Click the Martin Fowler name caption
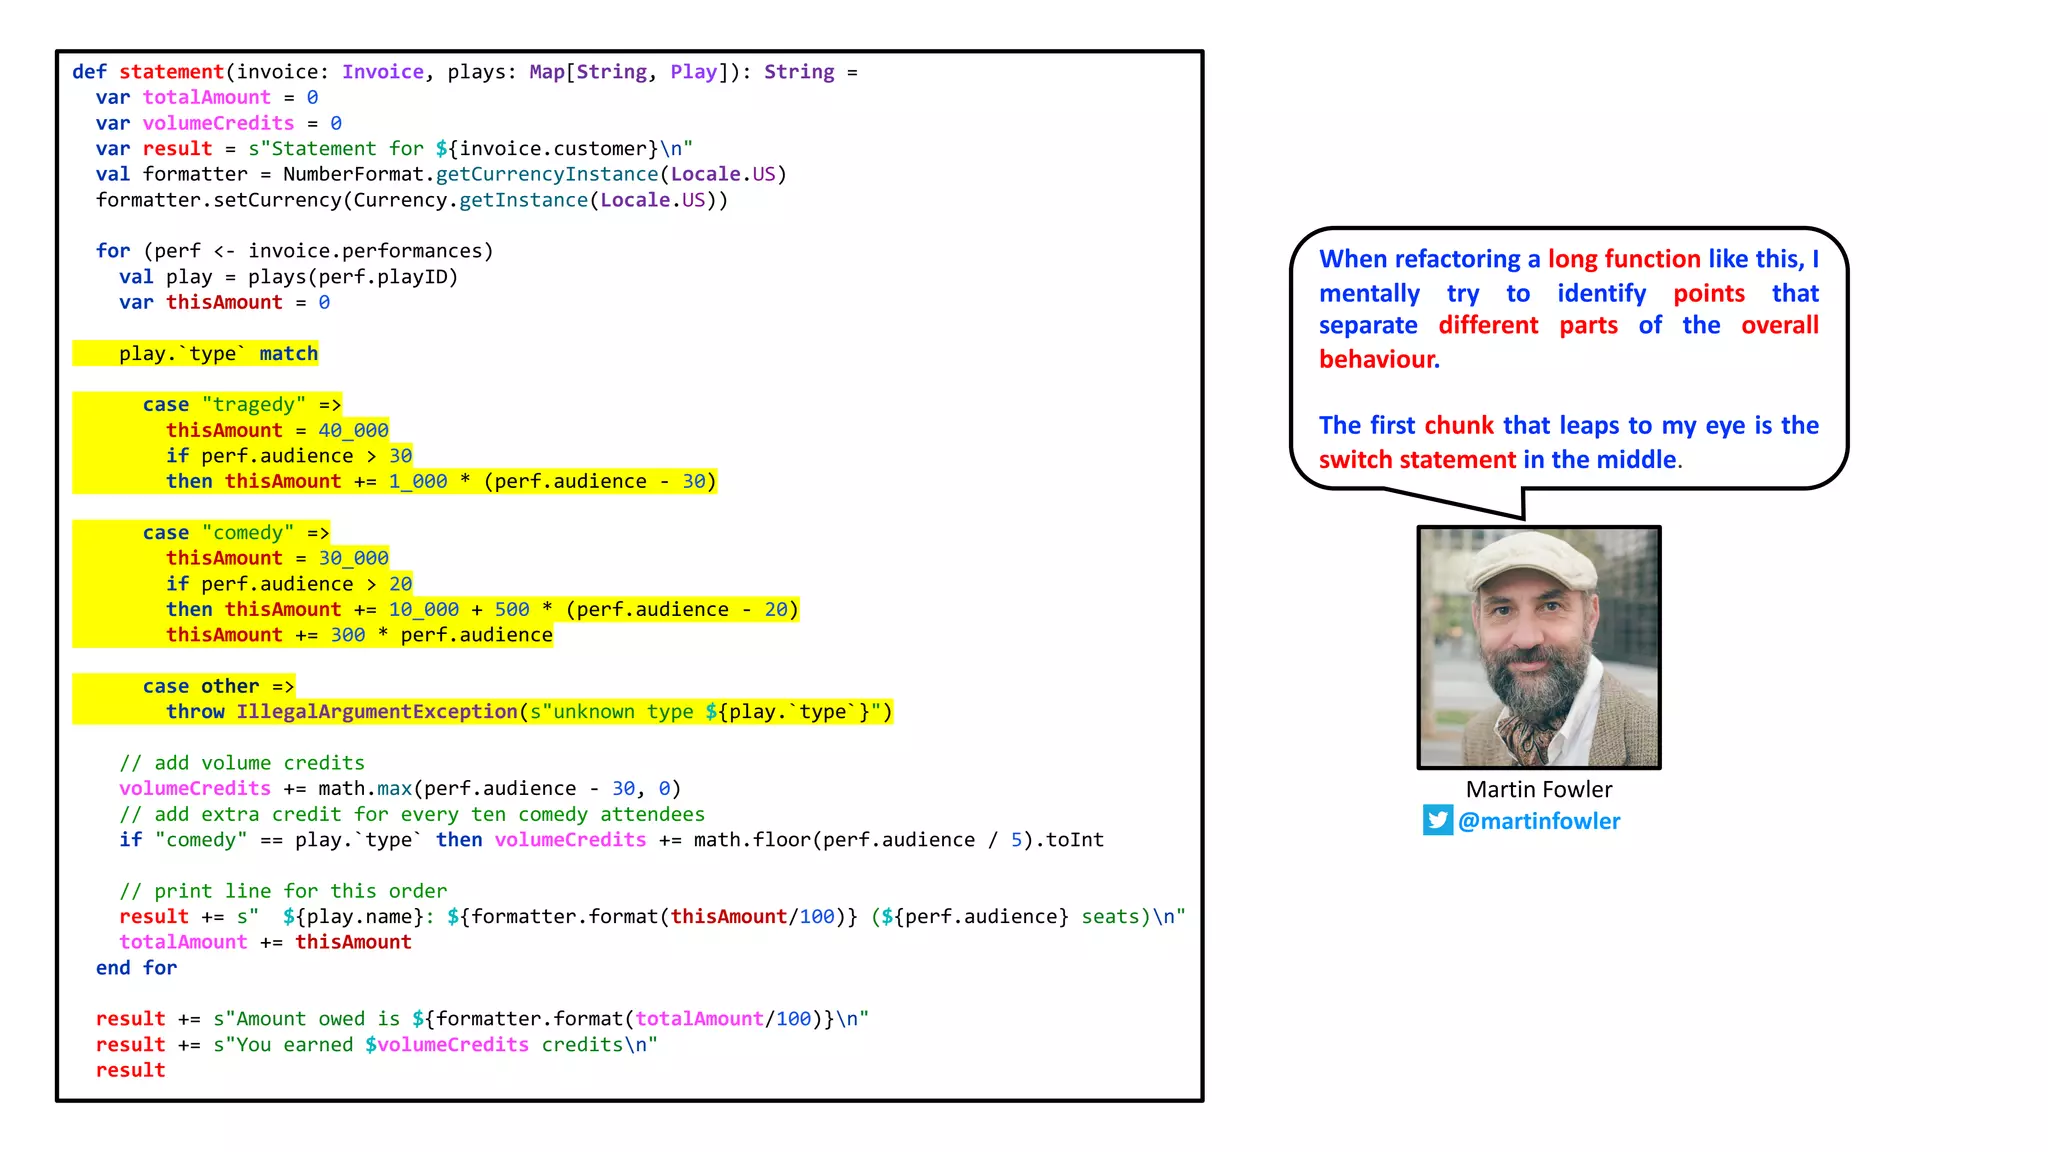 click(1539, 789)
